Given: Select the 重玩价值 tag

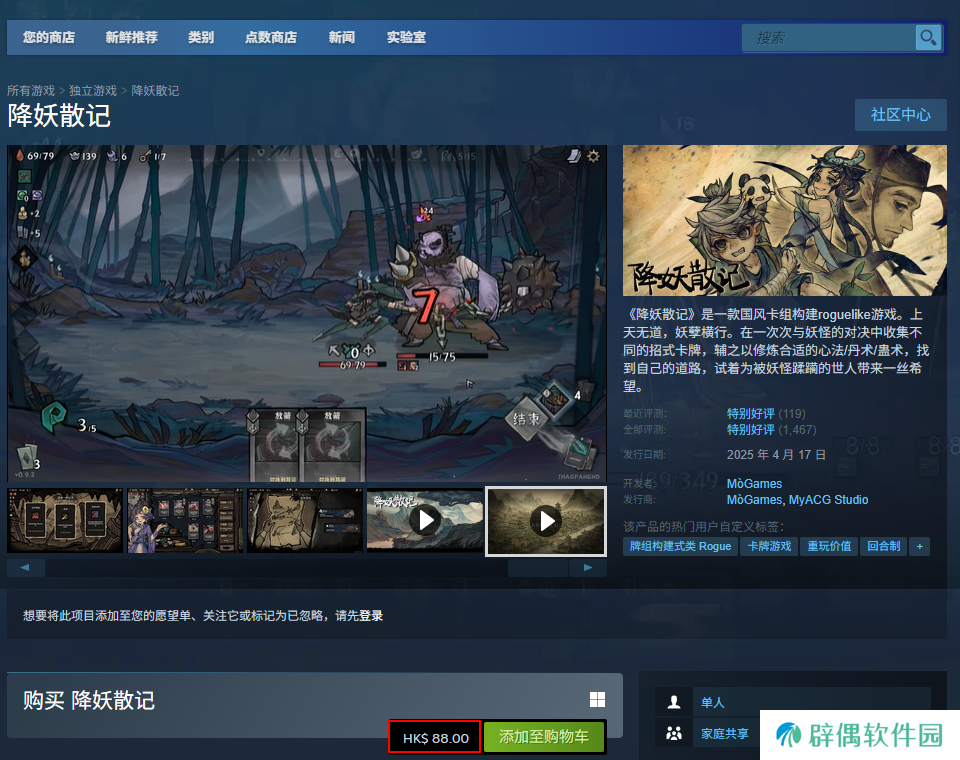Looking at the screenshot, I should 829,546.
